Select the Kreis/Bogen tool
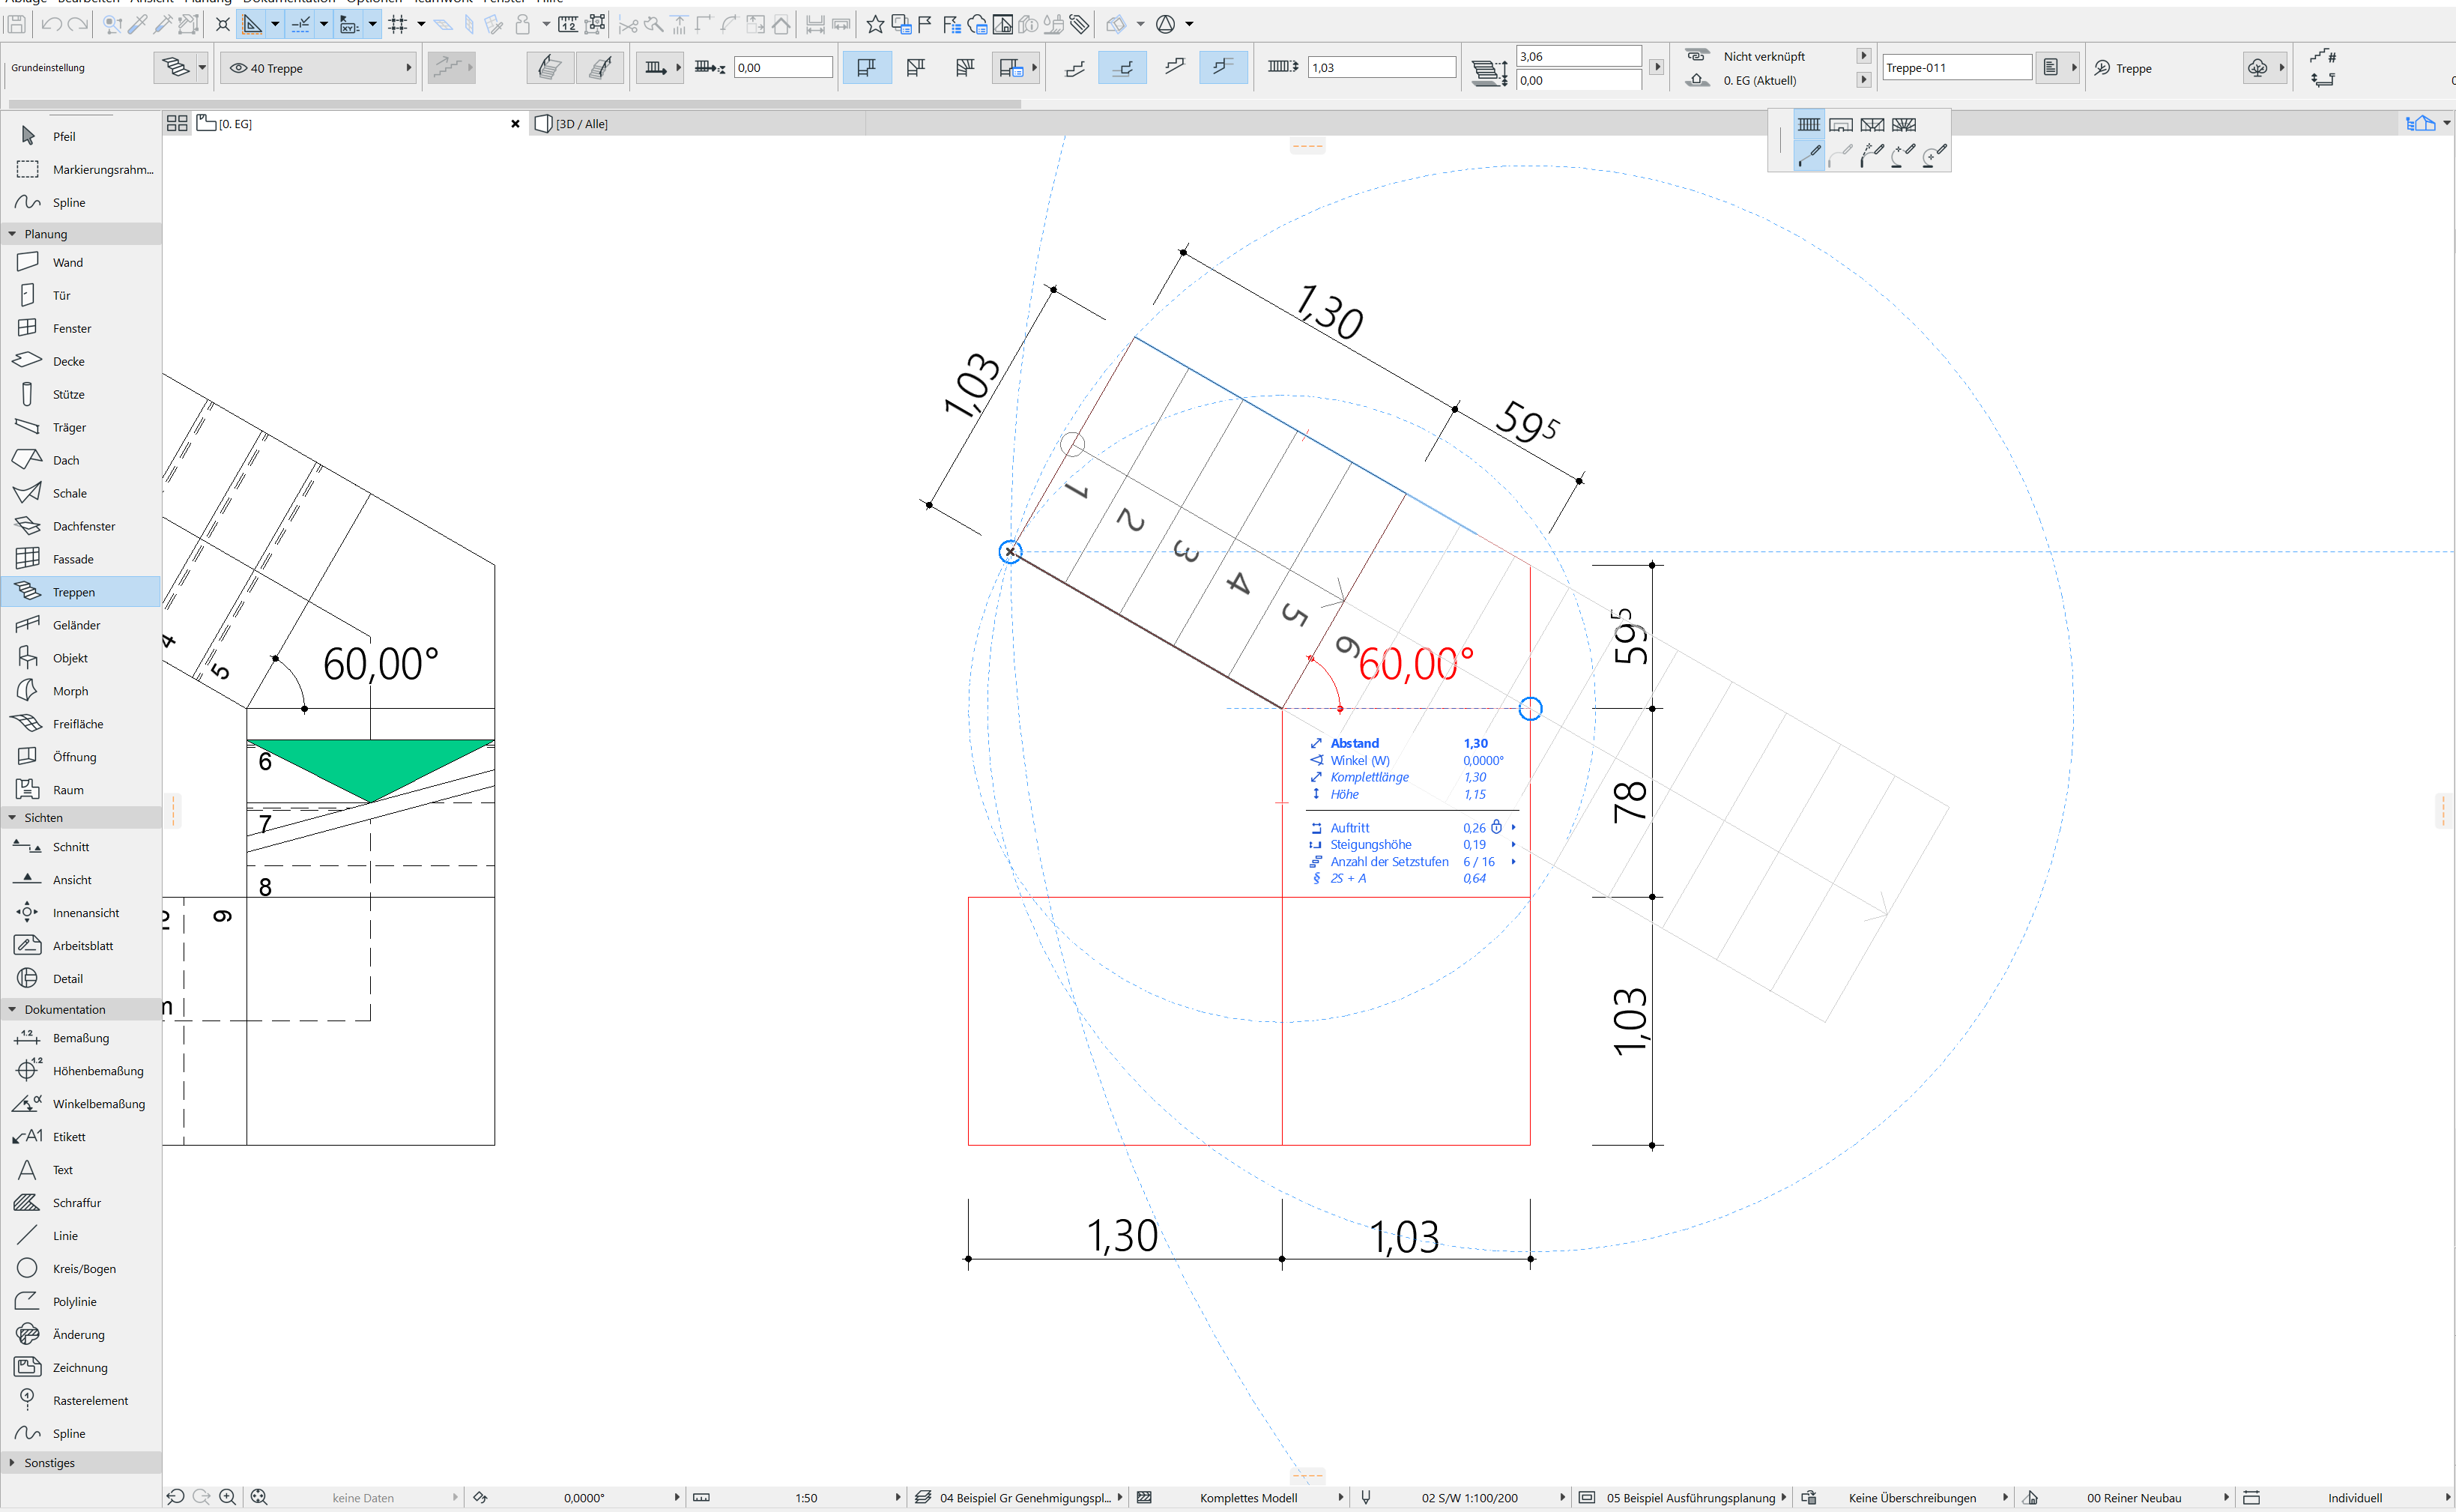This screenshot has height=1512, width=2456. point(83,1269)
